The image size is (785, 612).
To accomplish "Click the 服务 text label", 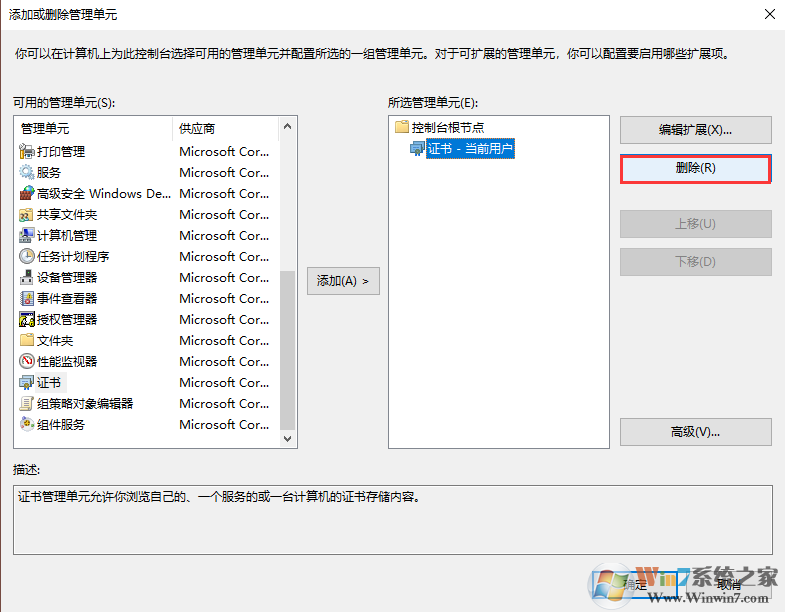I will (49, 172).
